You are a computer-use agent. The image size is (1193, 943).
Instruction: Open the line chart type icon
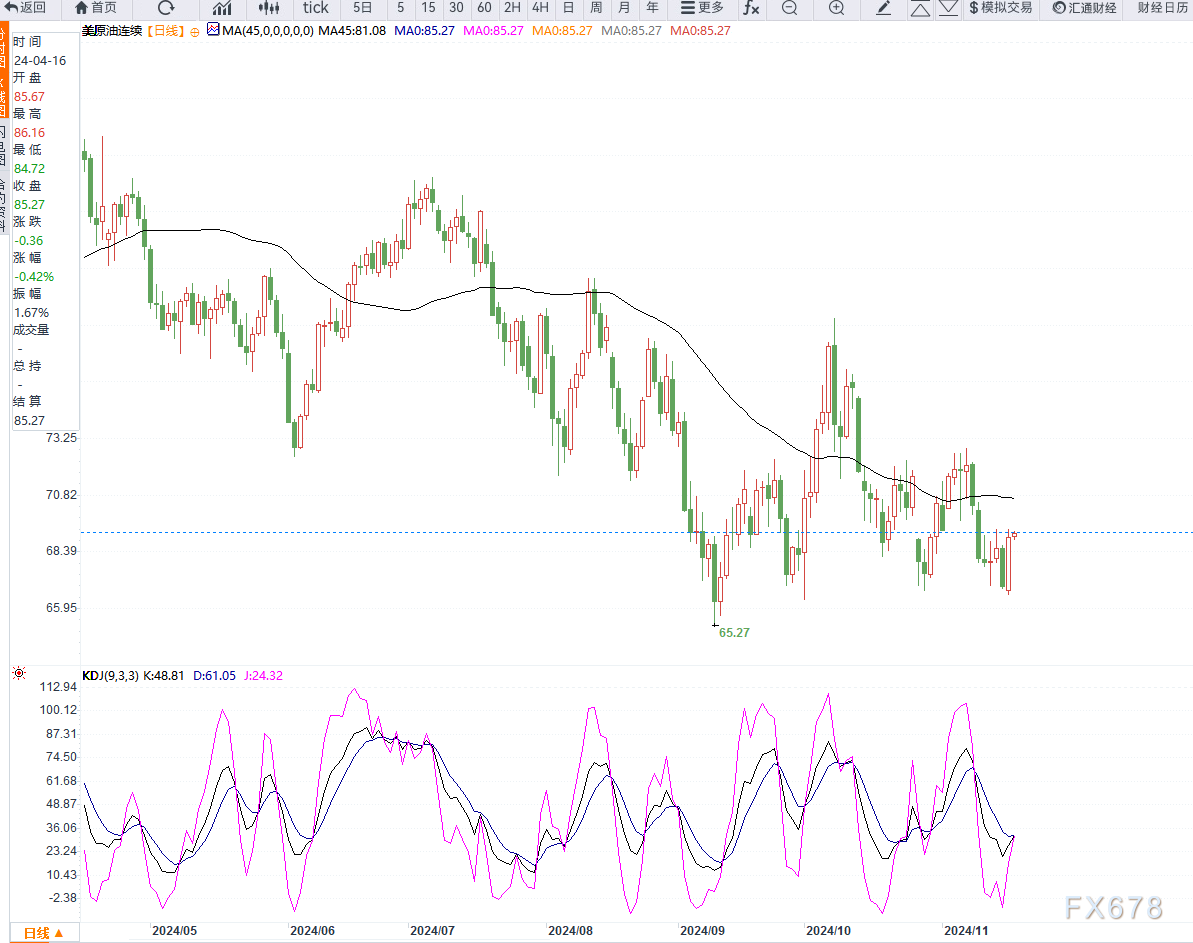click(221, 8)
